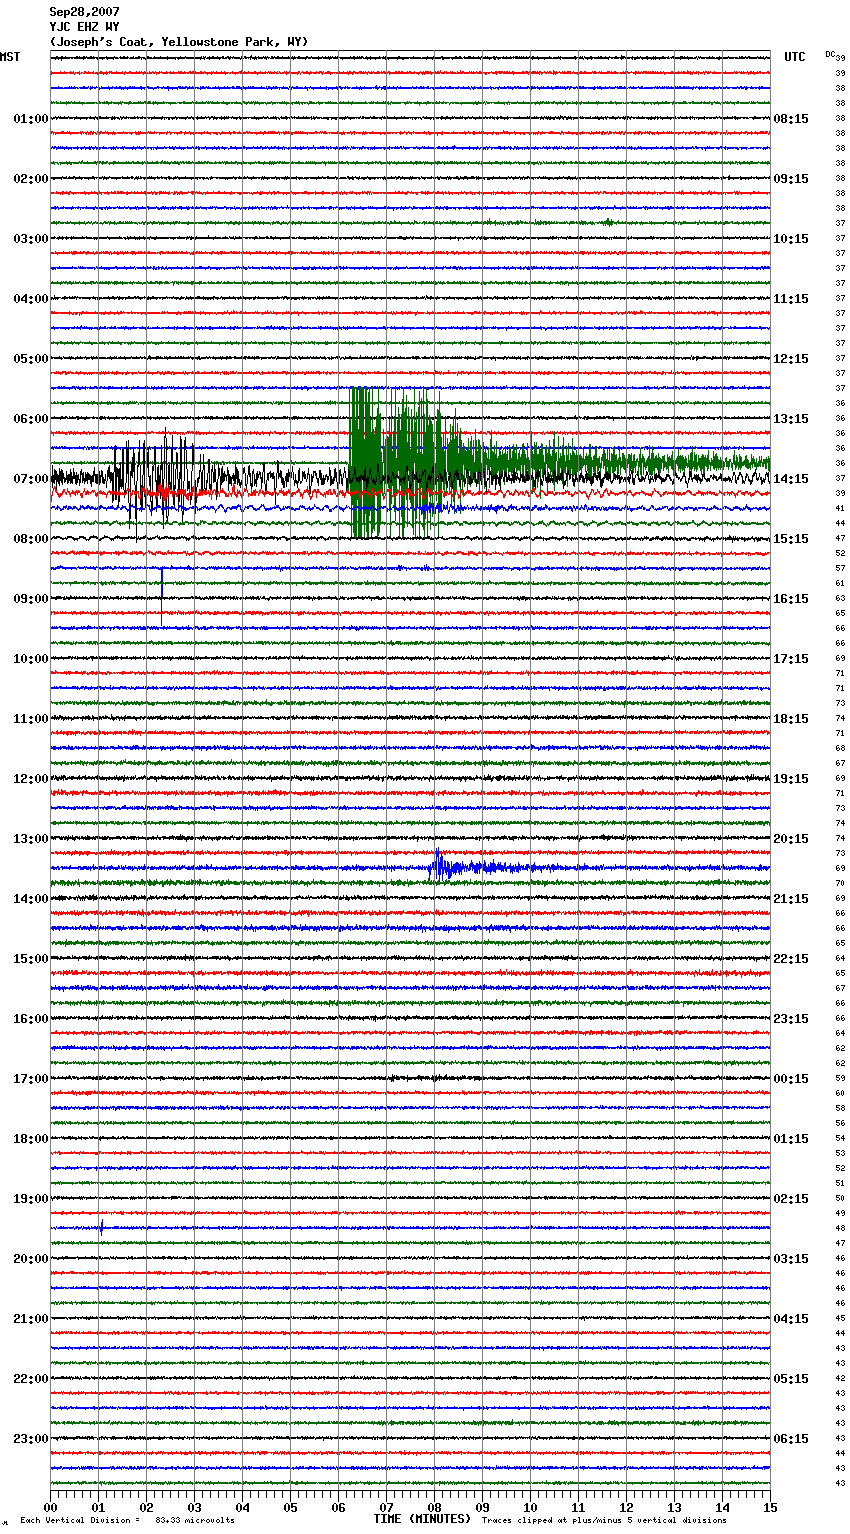Select the 16:00 MST time label
The width and height of the screenshot is (850, 1534).
tap(31, 1019)
